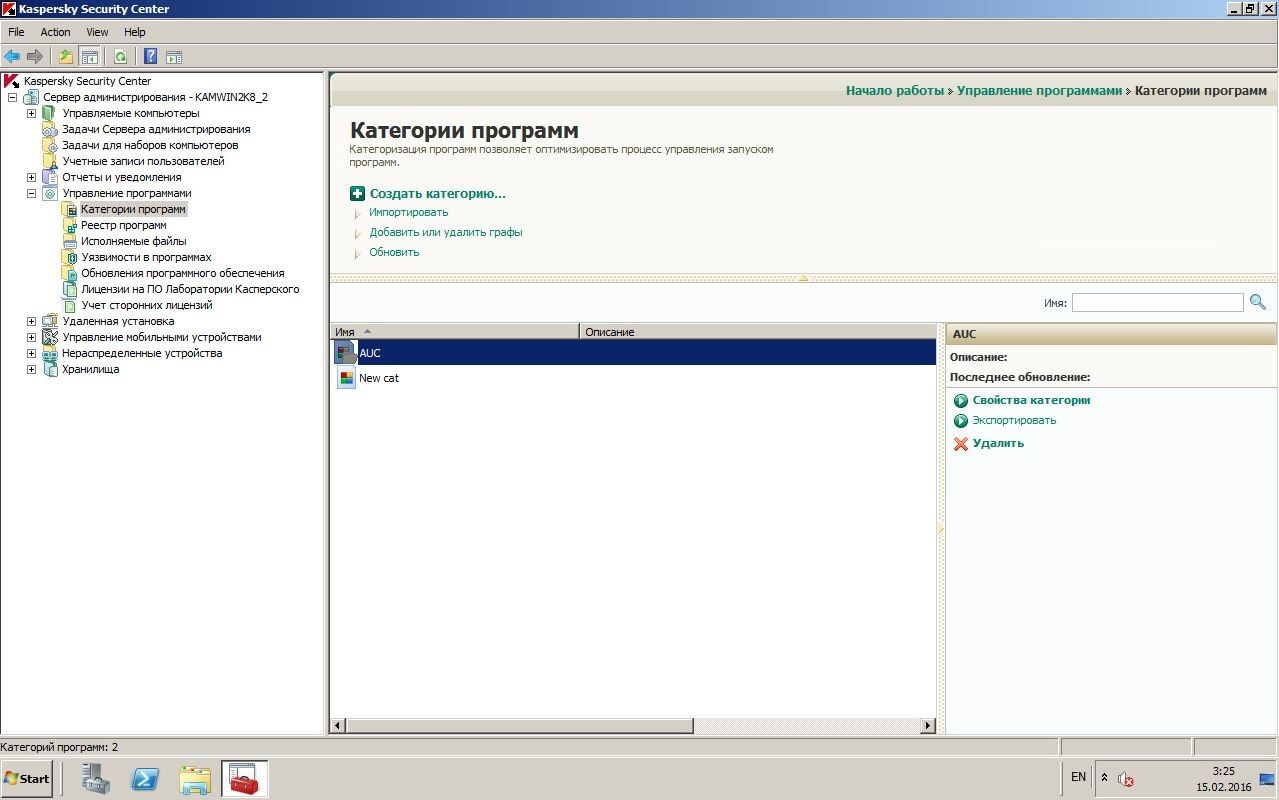The height and width of the screenshot is (800, 1279).
Task: Open the File menu
Action: click(16, 32)
